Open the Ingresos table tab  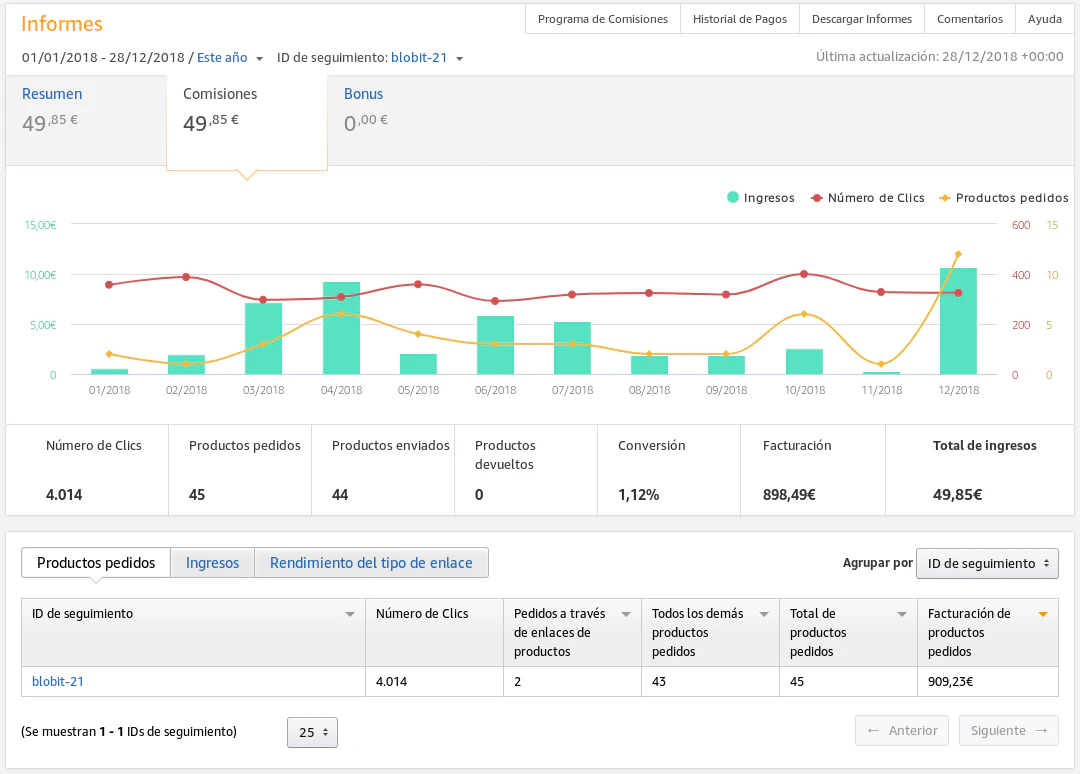[212, 563]
